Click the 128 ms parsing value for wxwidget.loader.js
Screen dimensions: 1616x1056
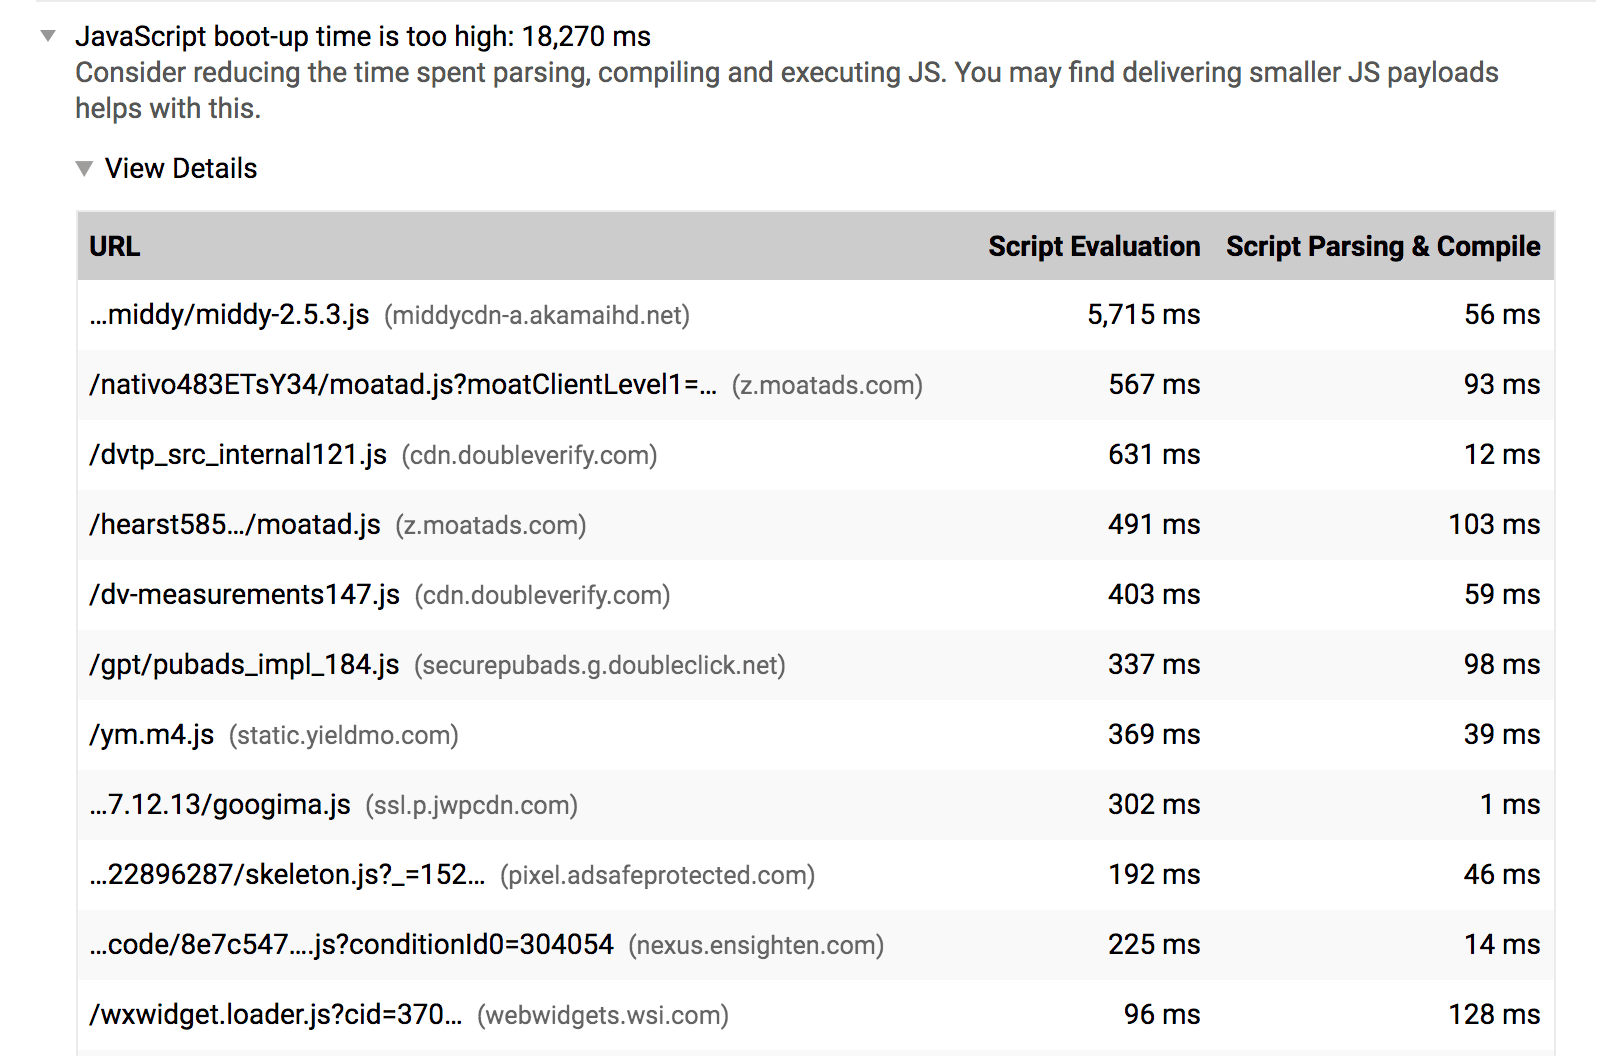pos(1493,1014)
